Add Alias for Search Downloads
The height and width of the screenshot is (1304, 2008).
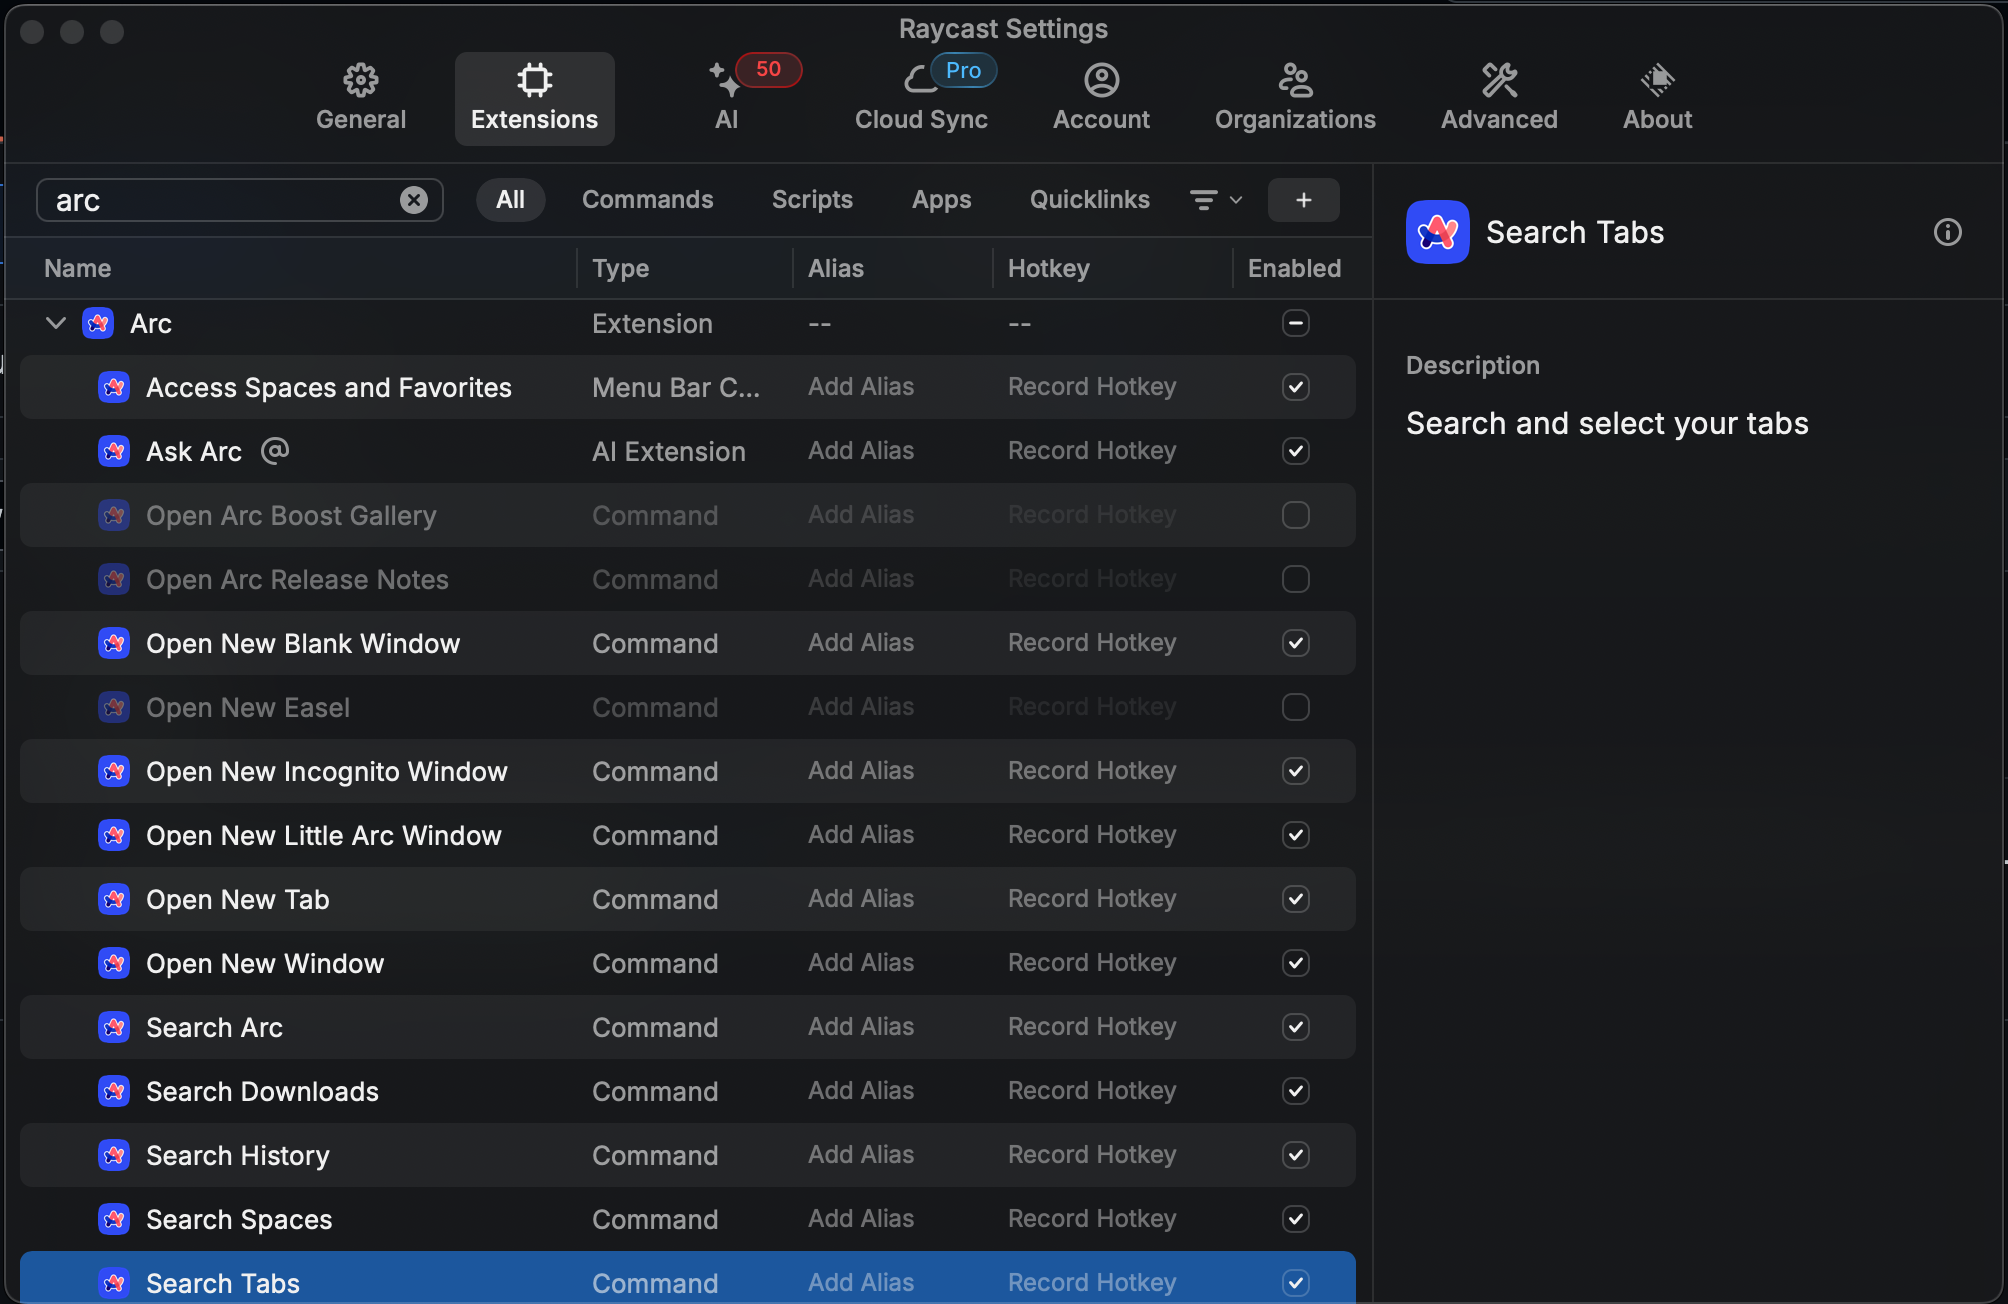tap(861, 1091)
